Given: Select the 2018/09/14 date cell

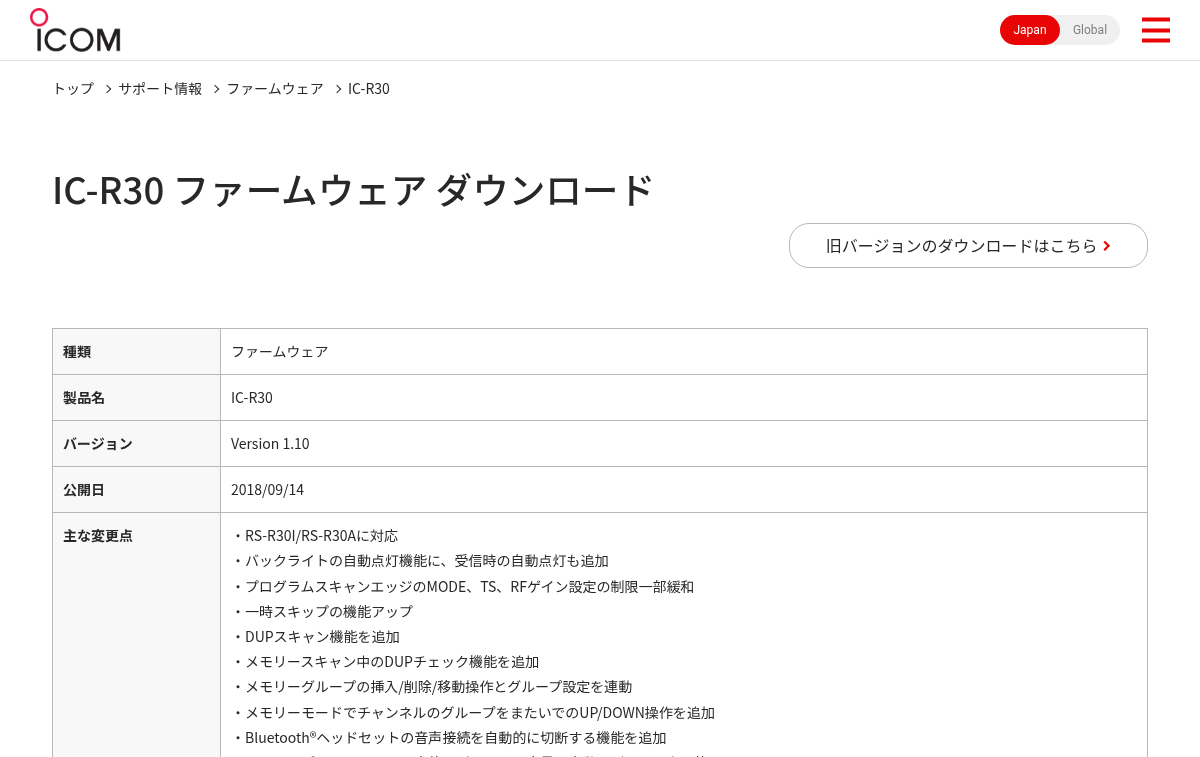Looking at the screenshot, I should [684, 490].
